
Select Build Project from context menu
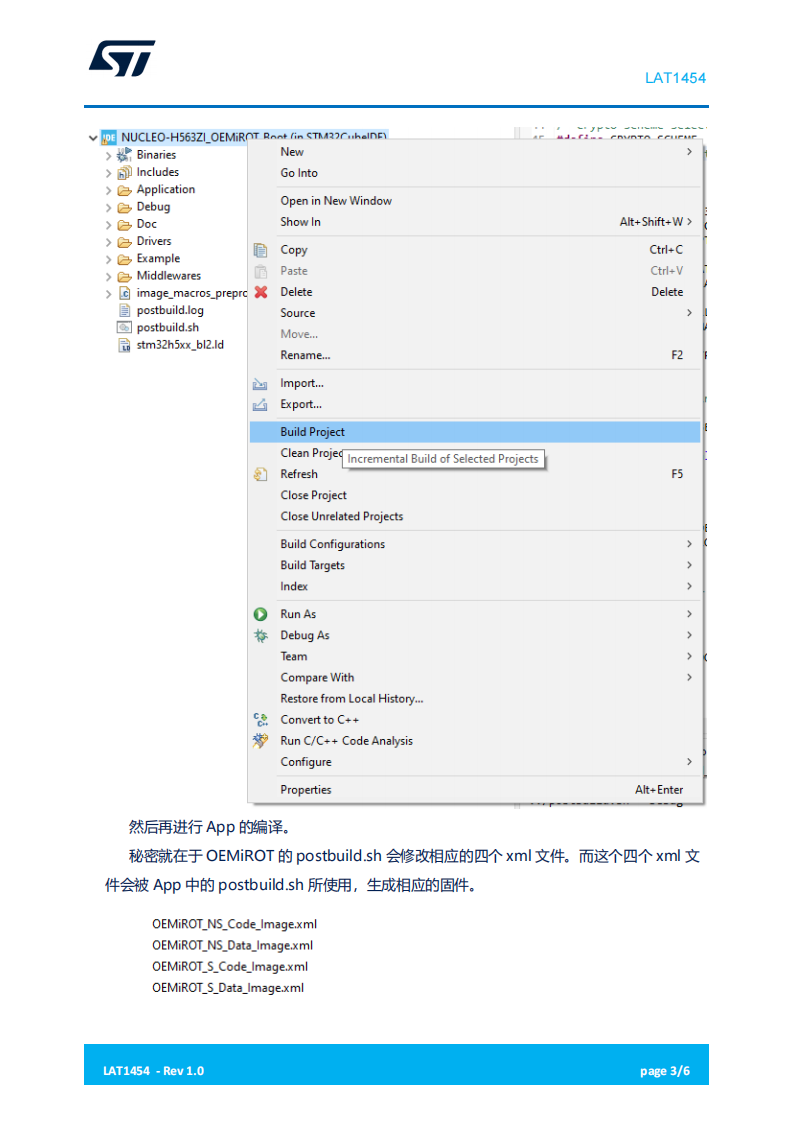[x=475, y=431]
